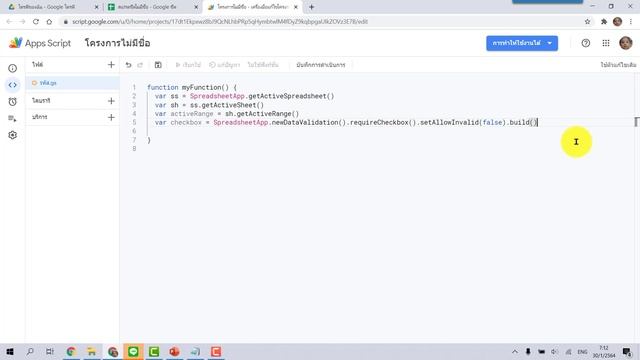Screen dimensions: 640x360
Task: Go forward in browser
Action: pyautogui.click(x=22, y=22)
